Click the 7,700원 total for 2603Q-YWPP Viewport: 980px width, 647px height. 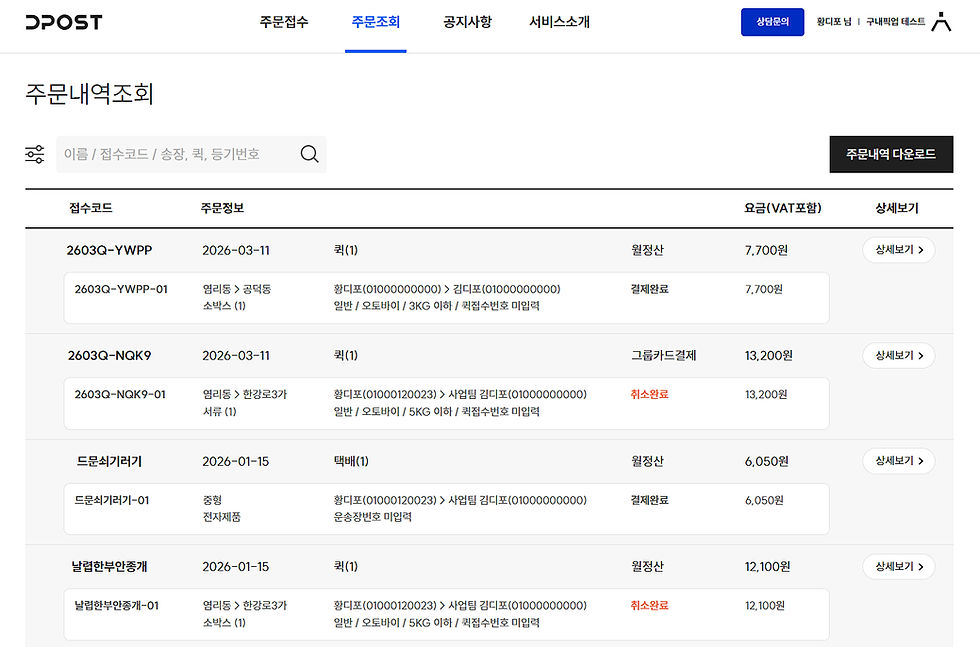click(766, 250)
